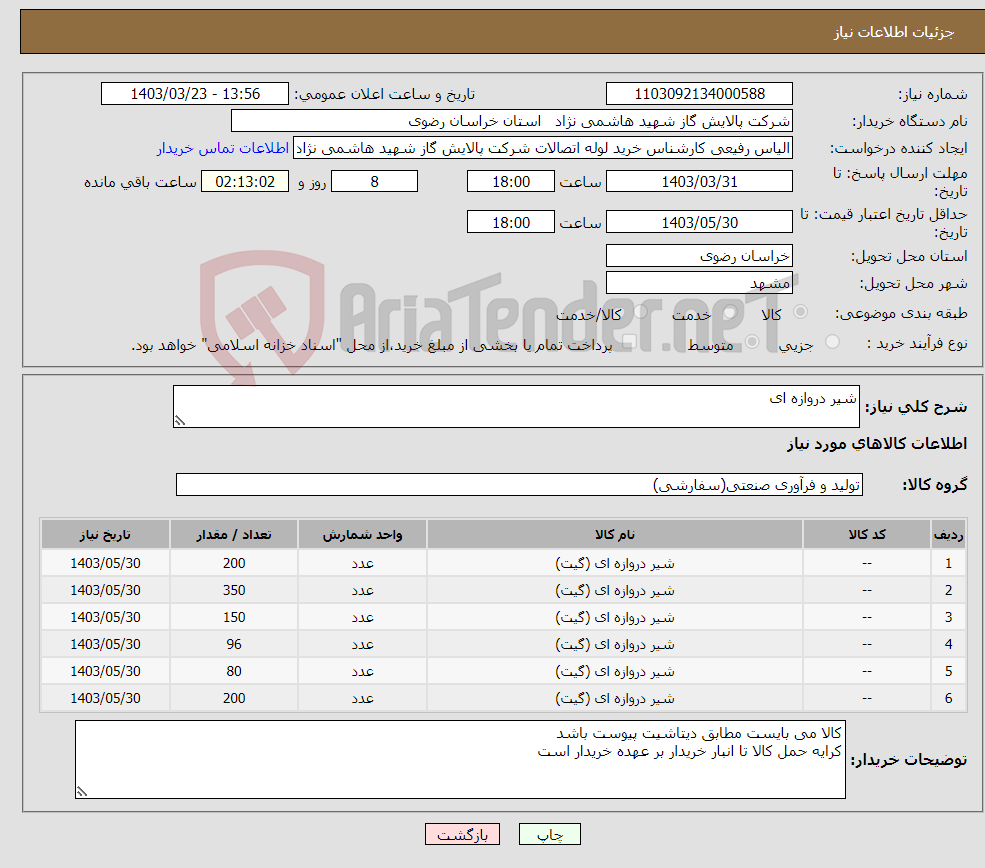This screenshot has height=868, width=985.
Task: Click the کد کالا column header
Action: click(x=867, y=534)
